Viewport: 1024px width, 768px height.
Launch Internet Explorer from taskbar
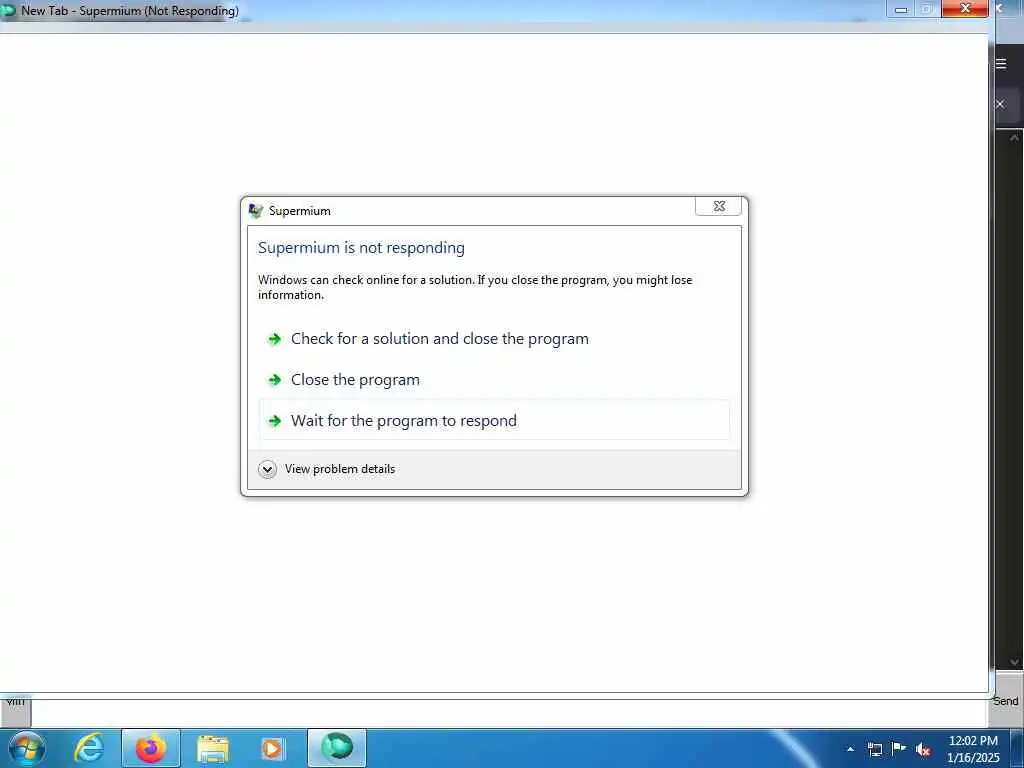[x=89, y=748]
